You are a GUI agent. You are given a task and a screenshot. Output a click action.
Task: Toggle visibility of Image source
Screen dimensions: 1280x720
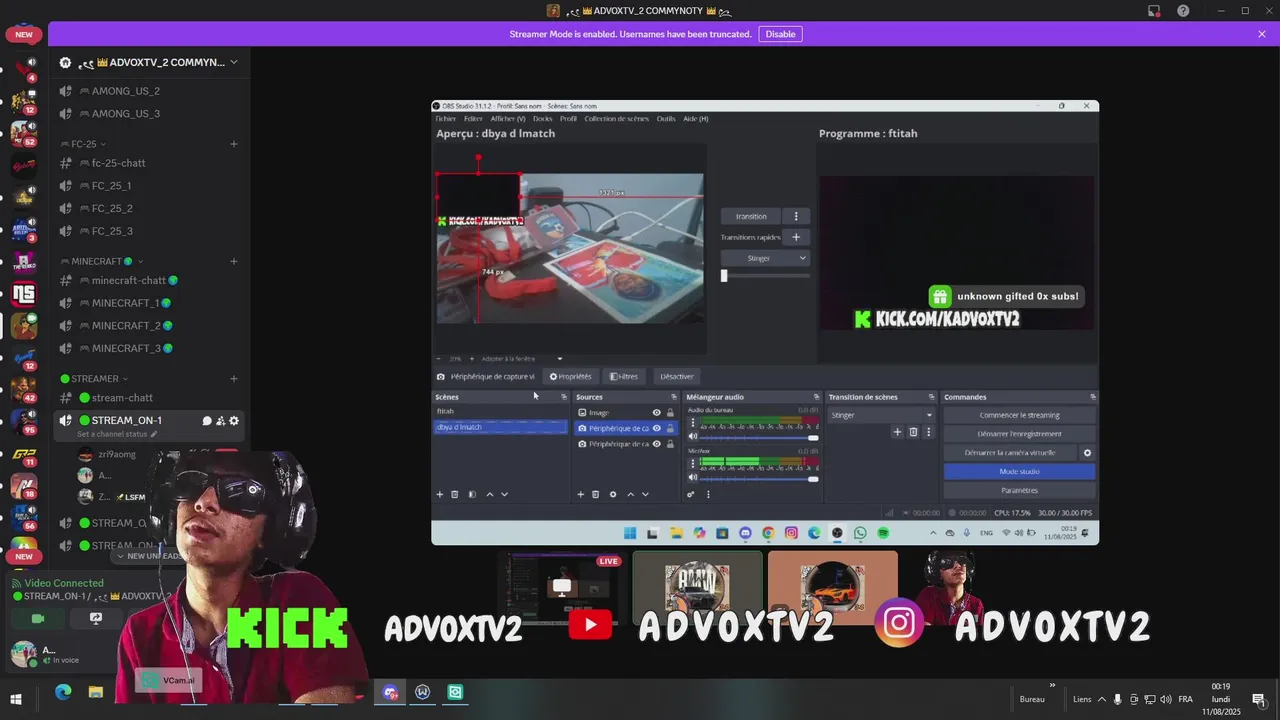point(656,412)
